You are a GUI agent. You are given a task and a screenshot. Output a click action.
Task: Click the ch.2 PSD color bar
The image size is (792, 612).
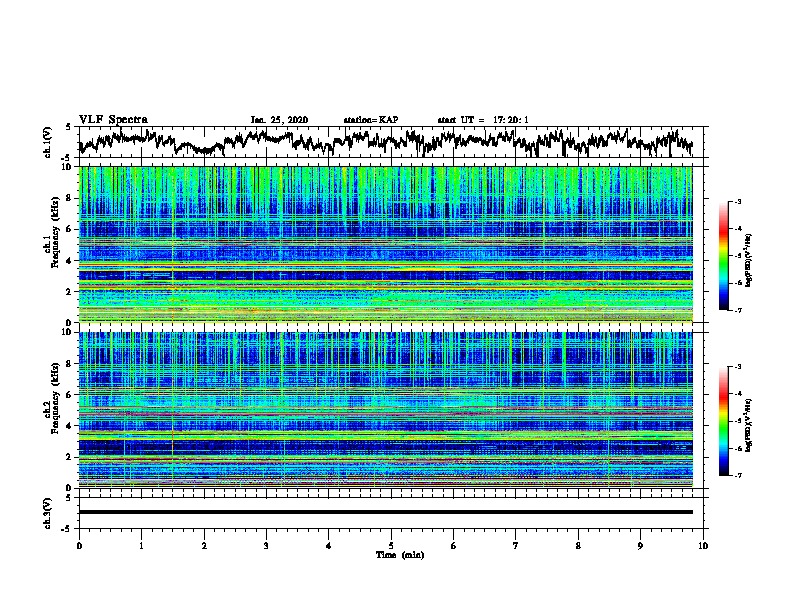click(723, 421)
